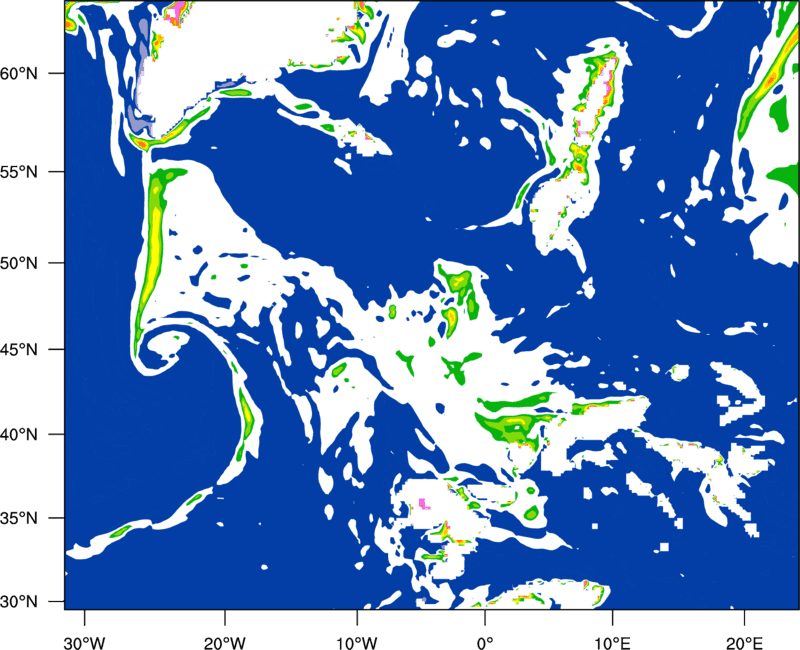Viewport: 800px width, 650px height.
Task: Click the 60°N latitude label
Action: point(19,73)
